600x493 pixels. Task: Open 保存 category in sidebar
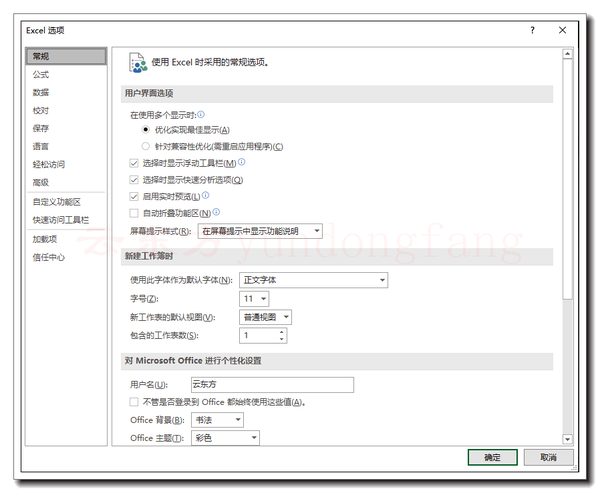[x=66, y=128]
